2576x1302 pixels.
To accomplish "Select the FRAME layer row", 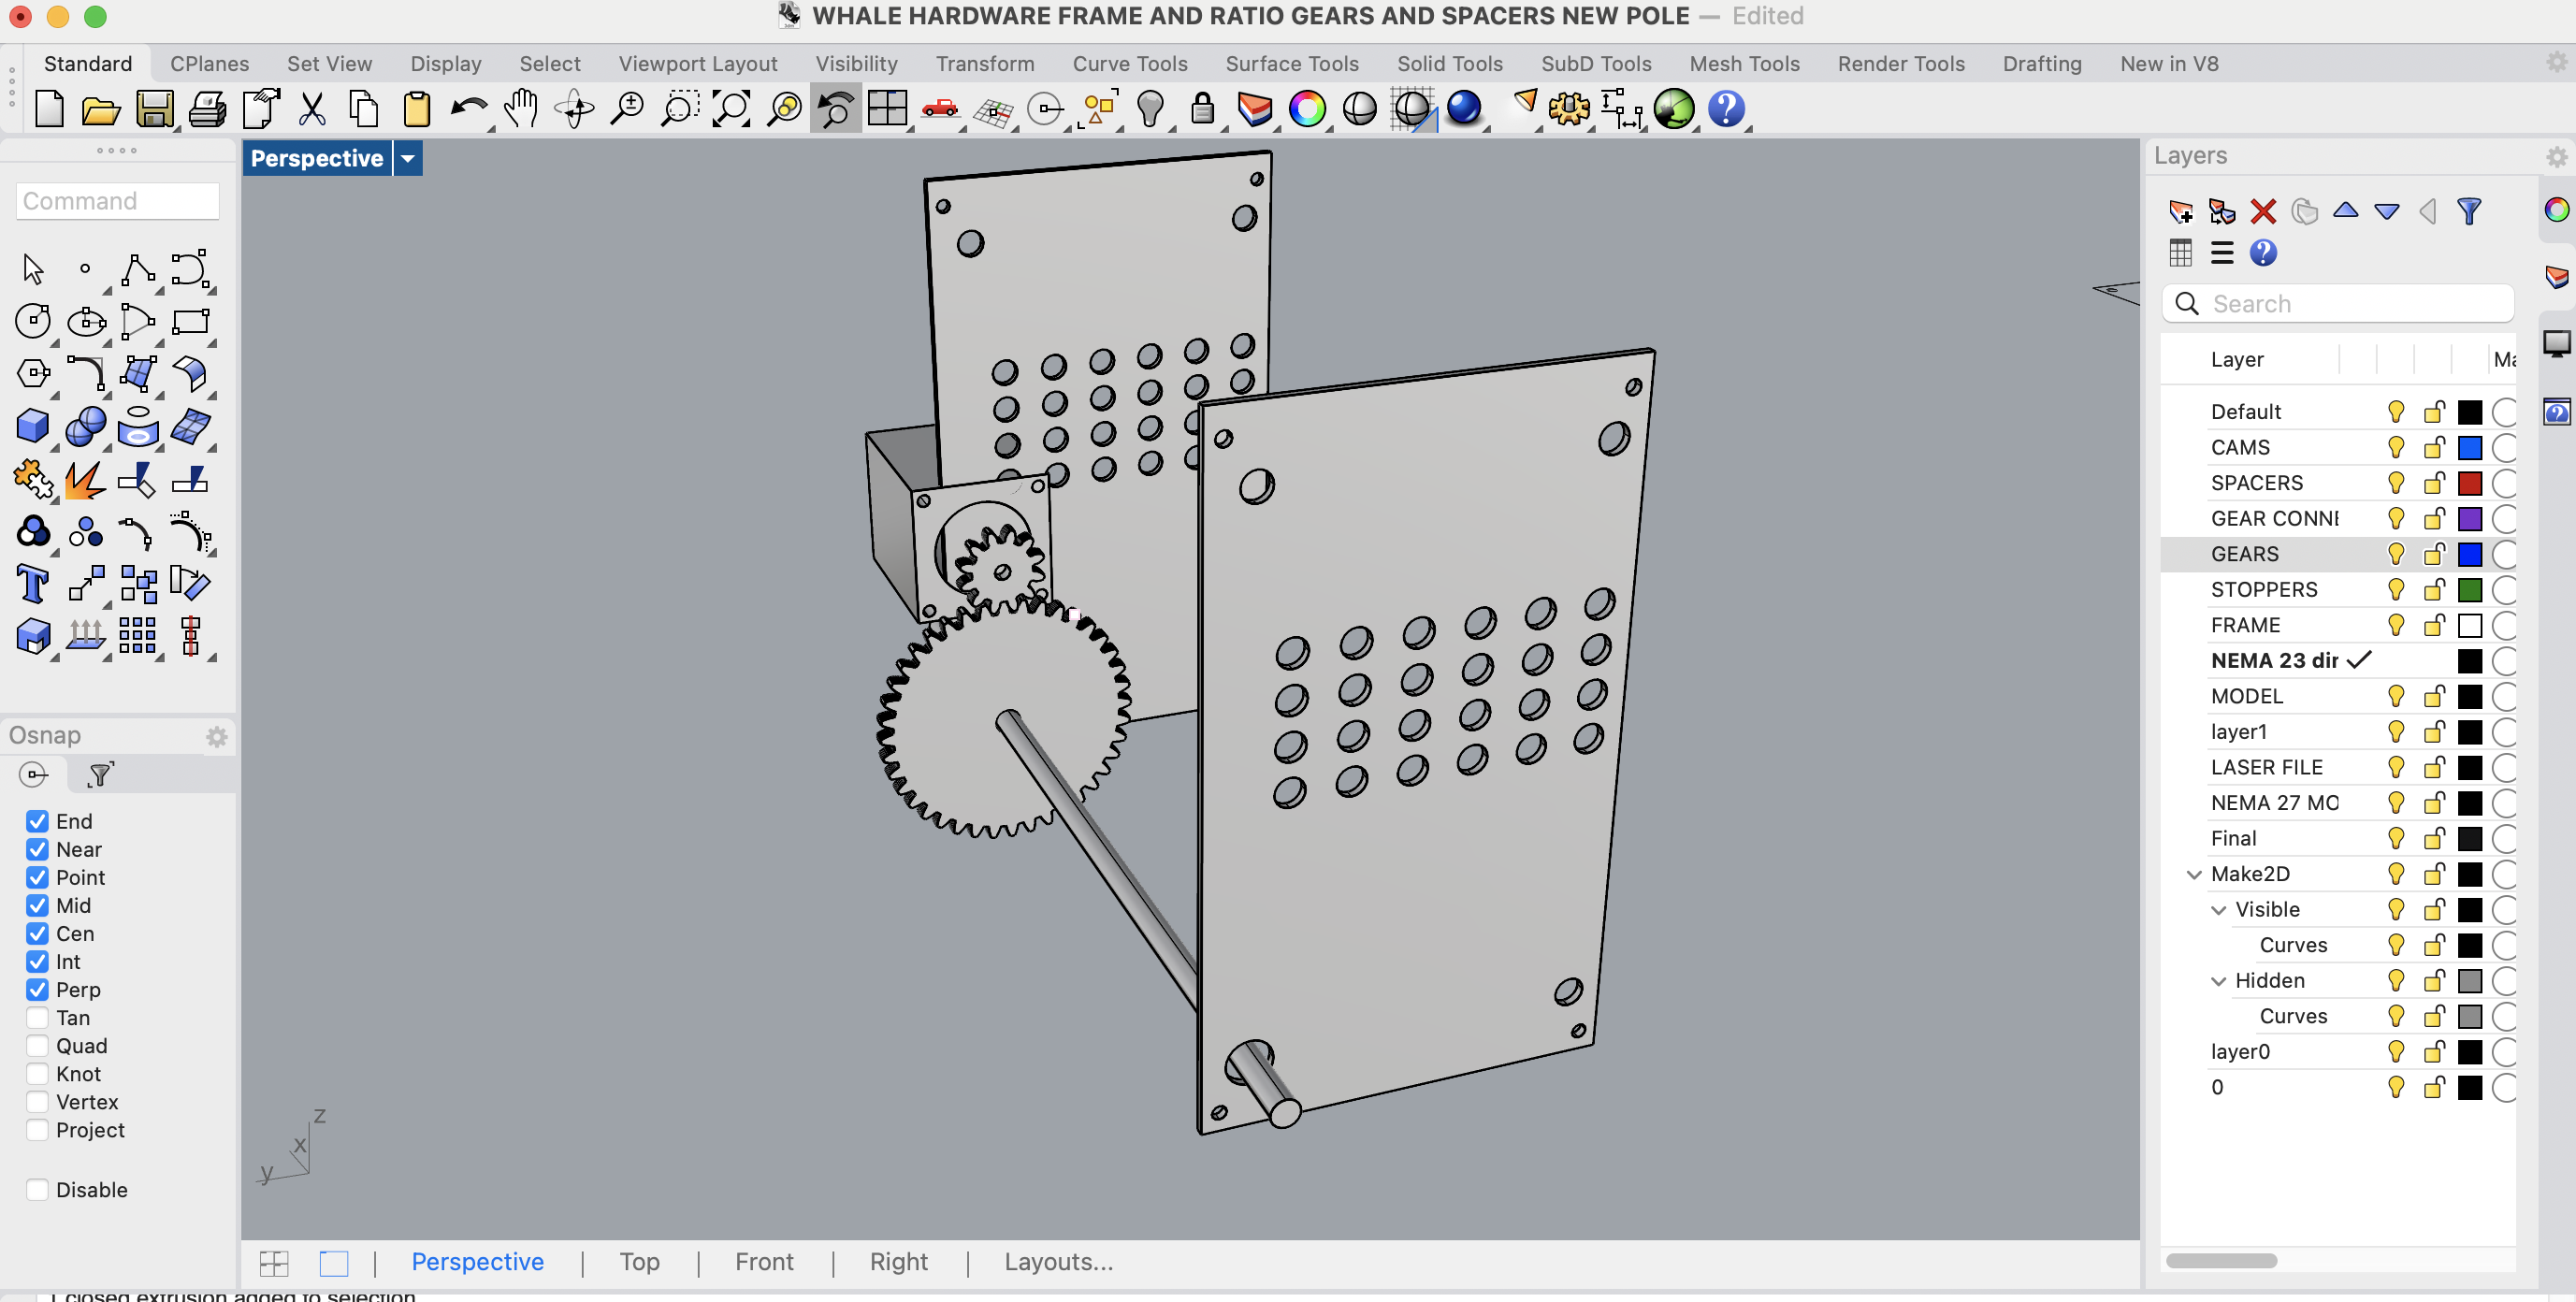I will pos(2337,625).
